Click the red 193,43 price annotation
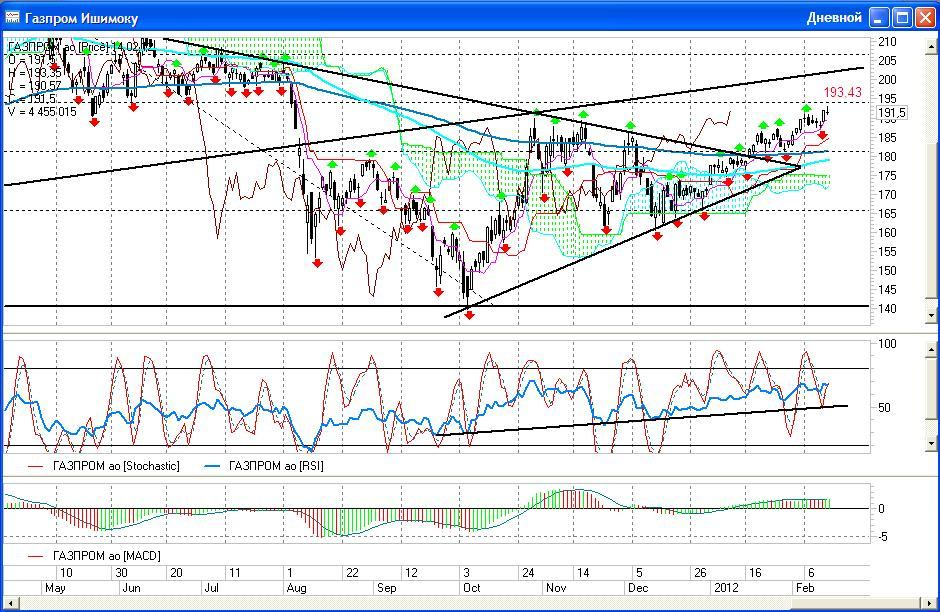Viewport: 940px width, 612px height. (x=842, y=92)
